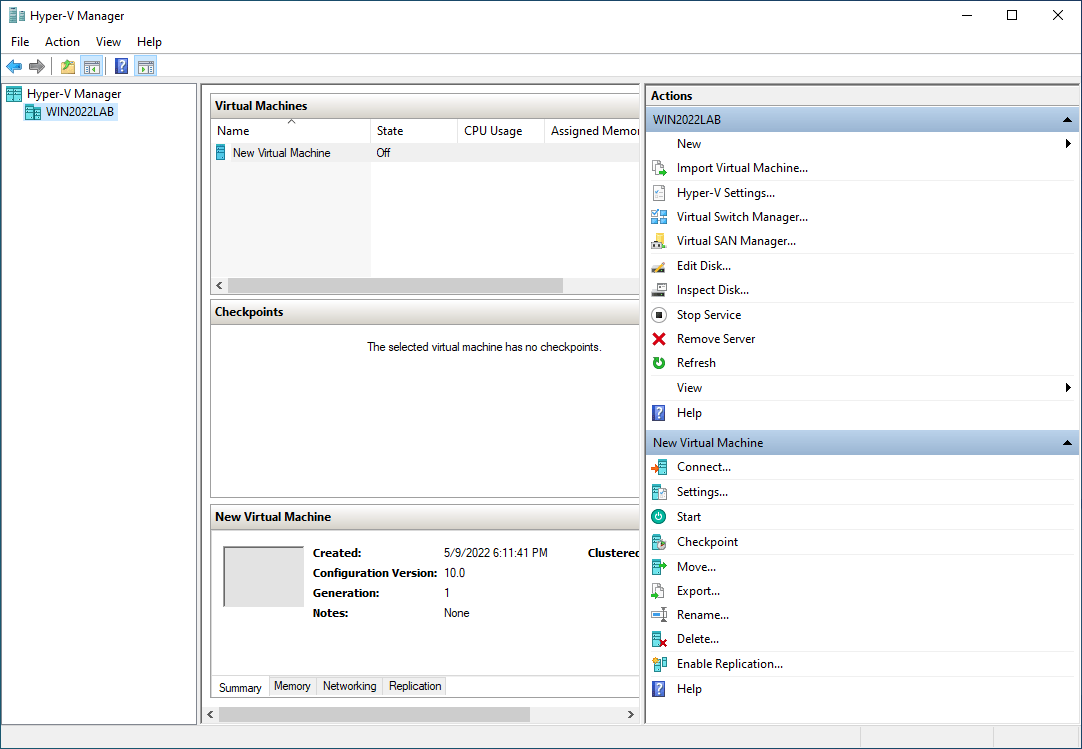Click the virtual machine Settings icon
This screenshot has height=749, width=1082.
659,492
